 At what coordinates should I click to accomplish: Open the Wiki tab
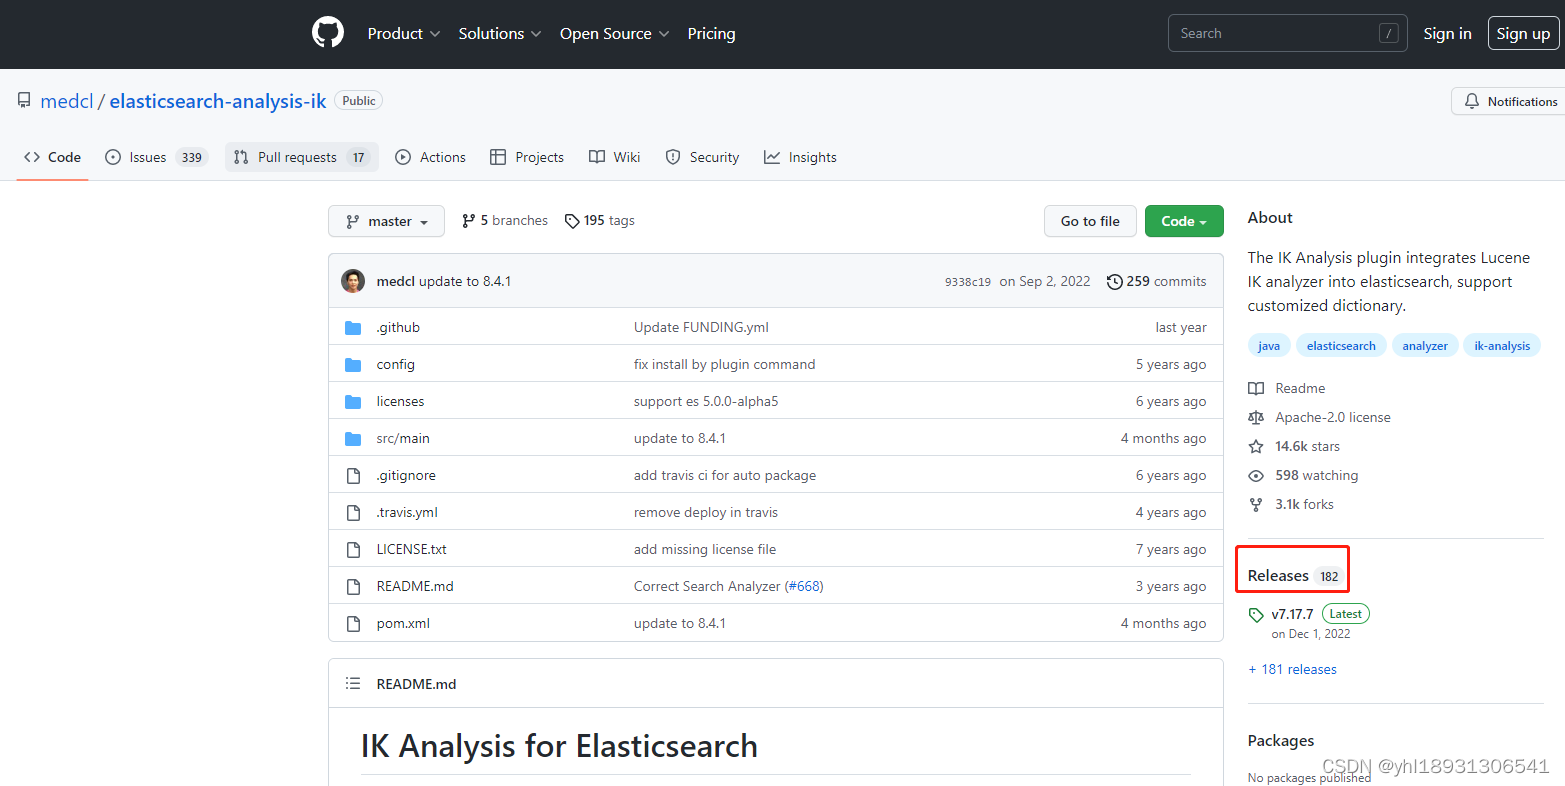click(x=614, y=157)
